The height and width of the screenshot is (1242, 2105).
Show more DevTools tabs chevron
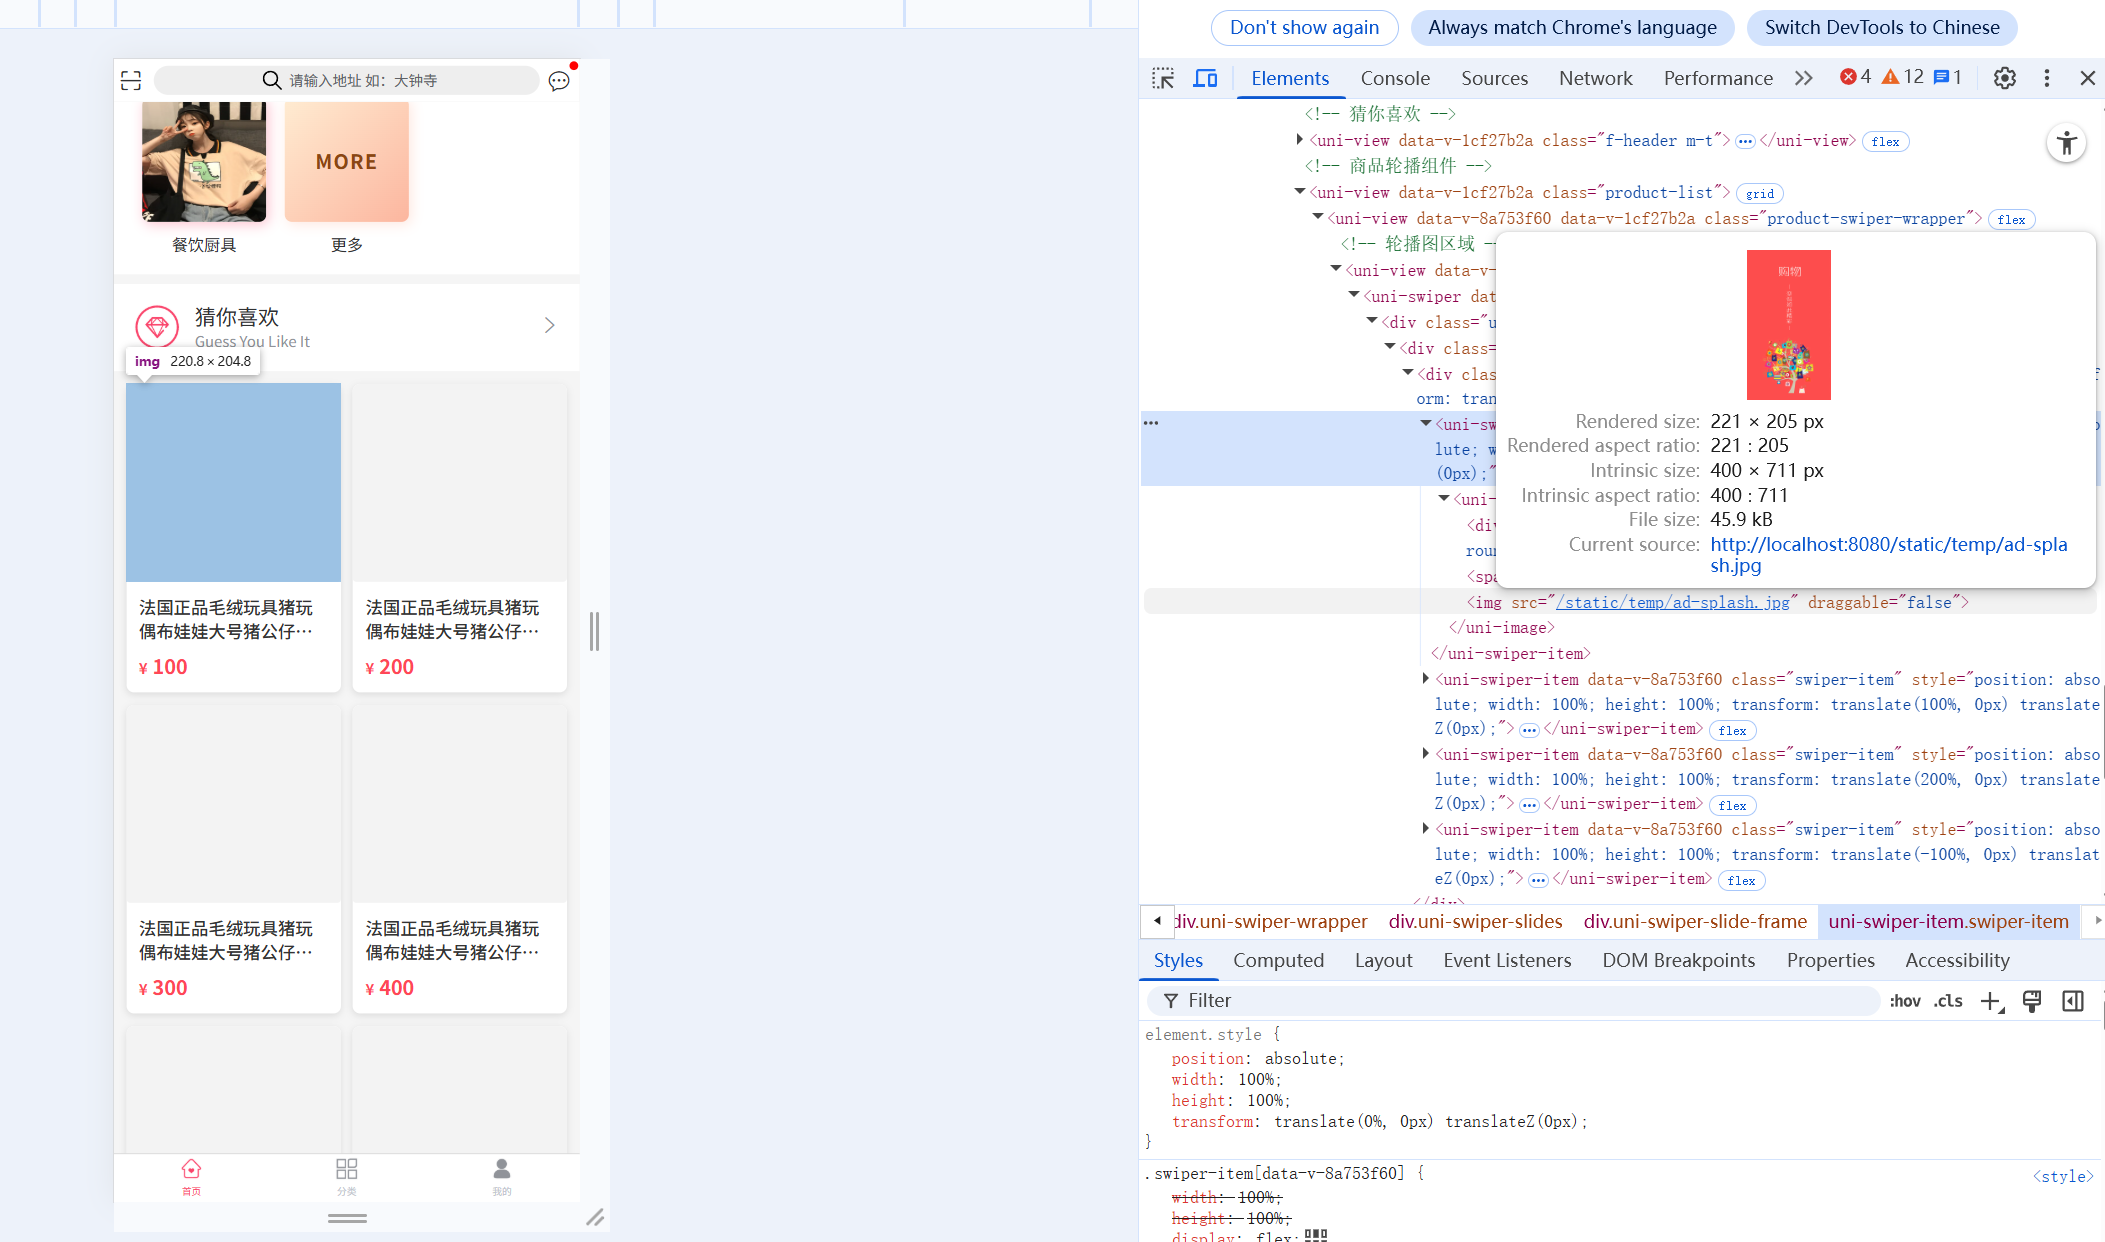pos(1803,78)
